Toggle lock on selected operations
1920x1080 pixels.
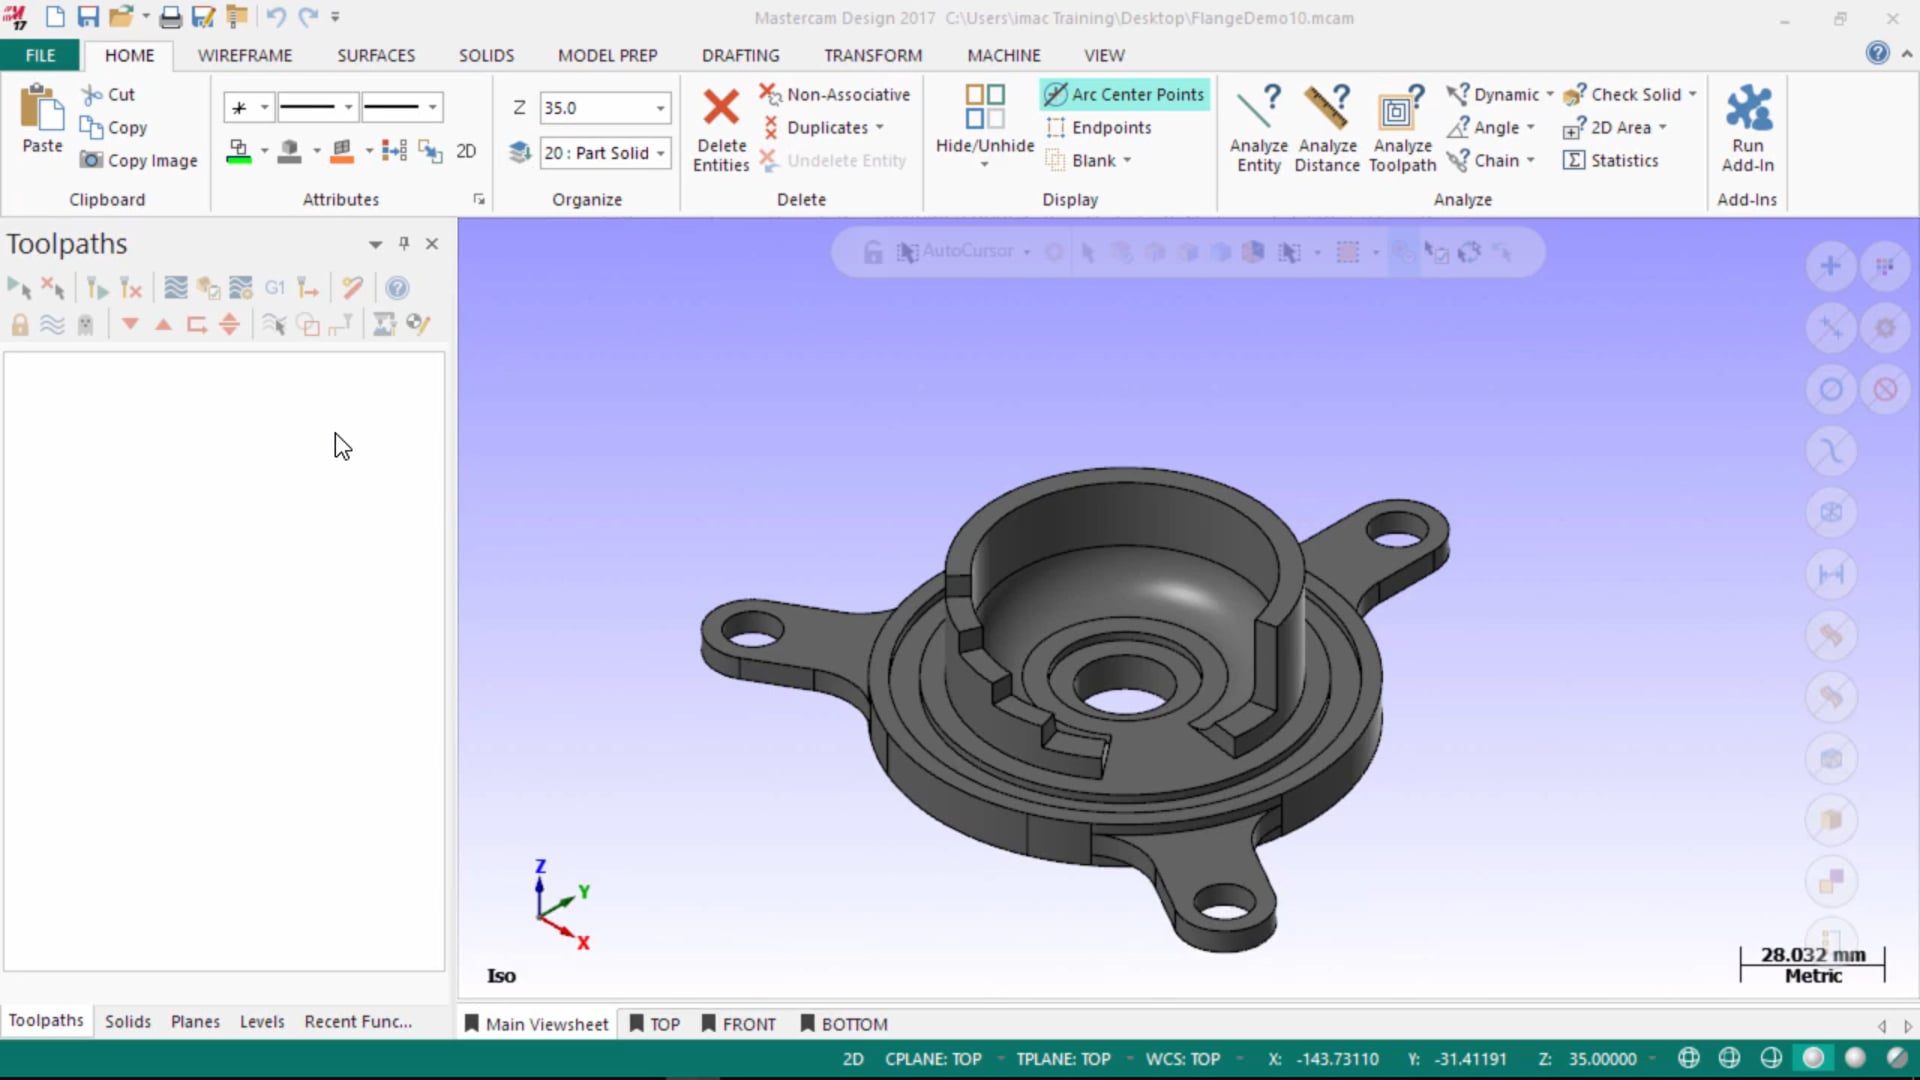(x=19, y=324)
